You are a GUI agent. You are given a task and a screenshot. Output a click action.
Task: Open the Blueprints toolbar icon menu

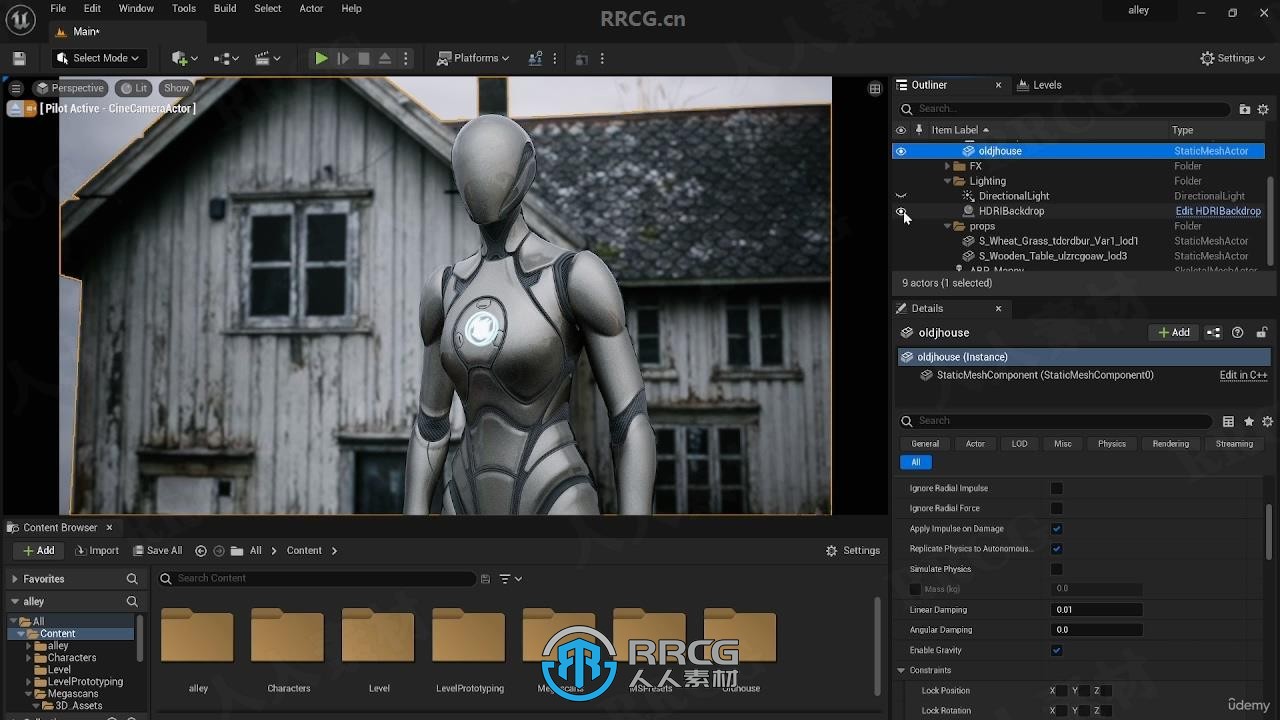tap(227, 59)
